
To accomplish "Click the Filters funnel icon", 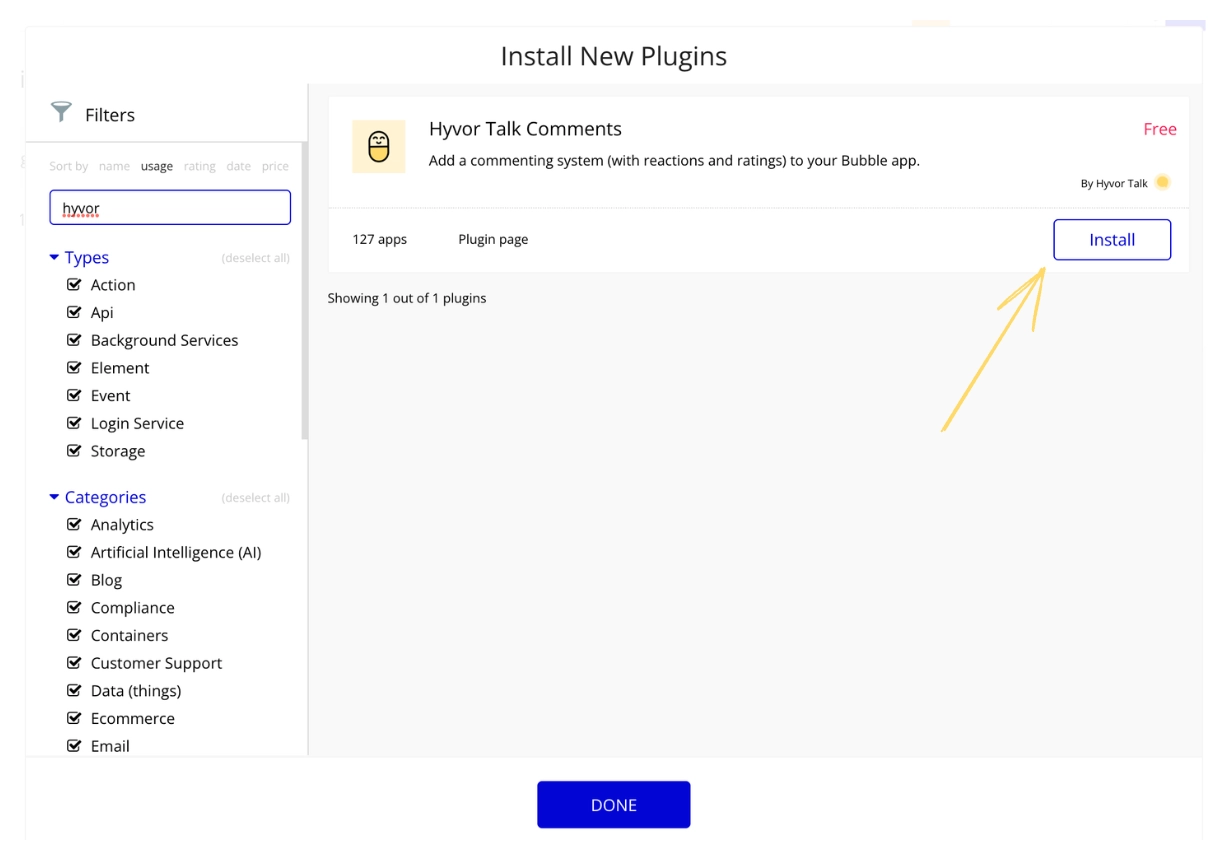I will [x=62, y=112].
